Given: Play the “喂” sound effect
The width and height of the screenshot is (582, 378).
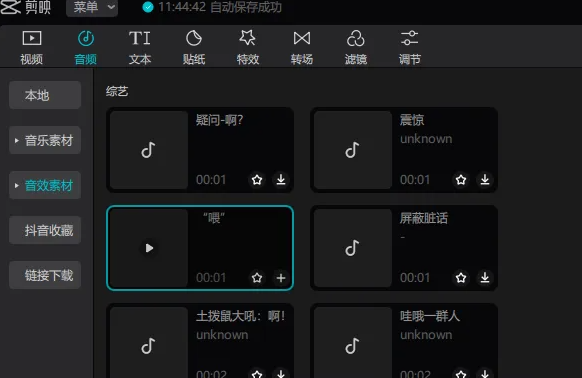Looking at the screenshot, I should [149, 248].
